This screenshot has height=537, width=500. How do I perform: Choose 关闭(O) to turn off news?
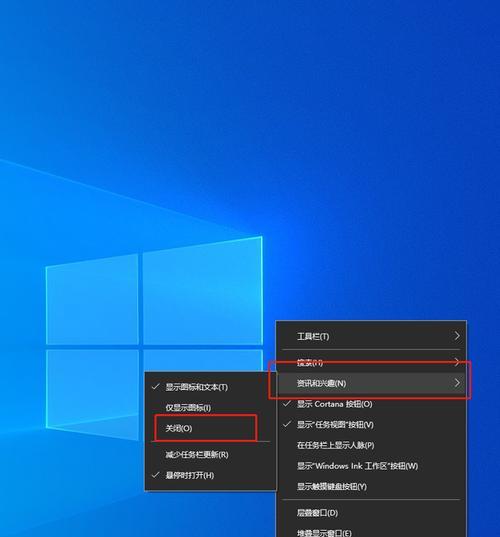point(210,428)
